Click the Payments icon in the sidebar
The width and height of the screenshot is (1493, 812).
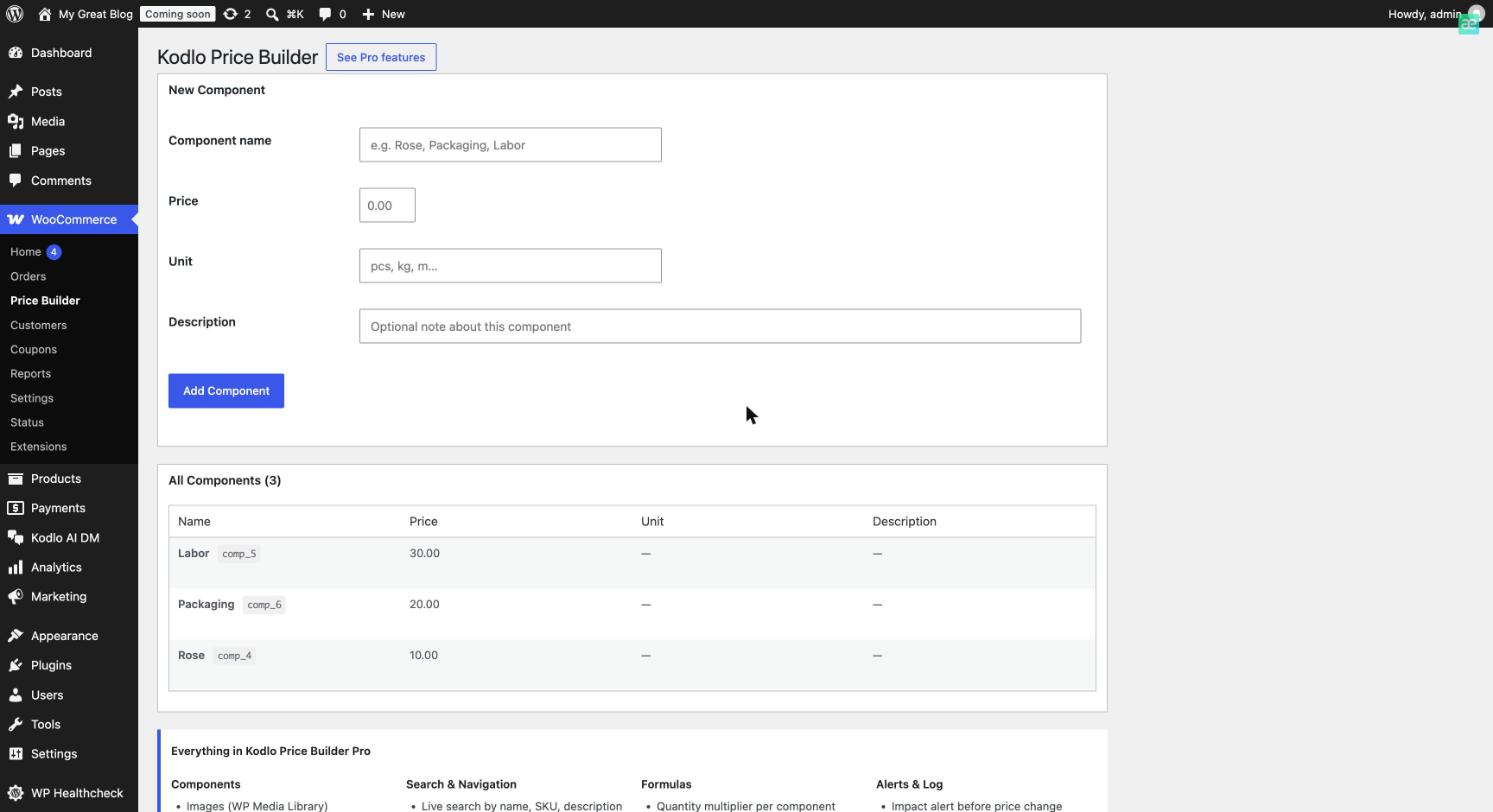pyautogui.click(x=16, y=508)
